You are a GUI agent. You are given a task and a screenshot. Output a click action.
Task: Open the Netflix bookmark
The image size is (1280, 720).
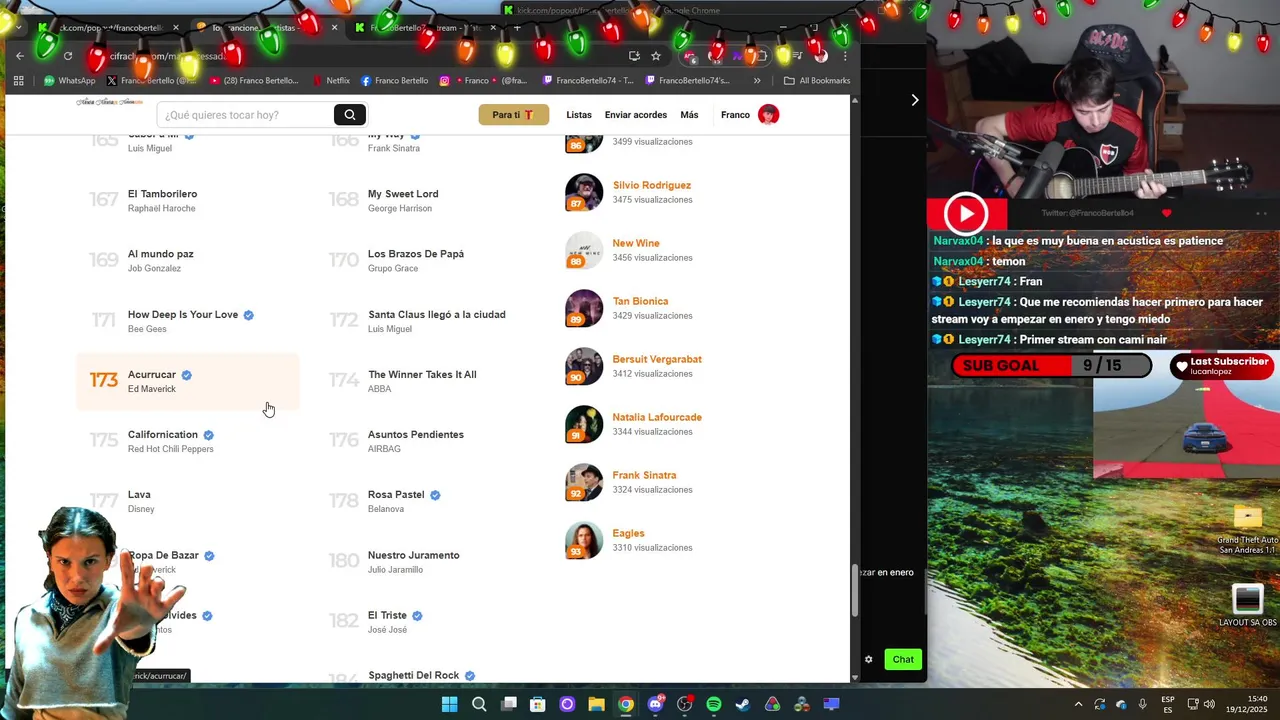click(x=331, y=81)
